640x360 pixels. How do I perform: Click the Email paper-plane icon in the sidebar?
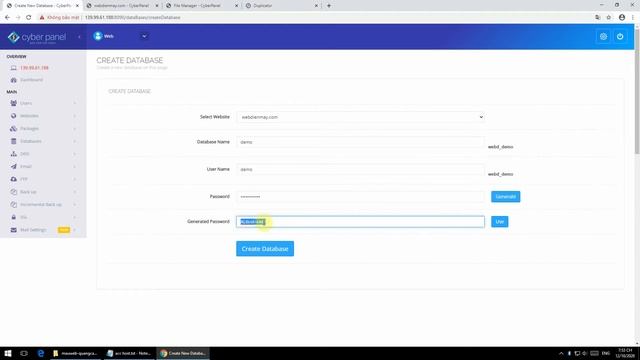pos(13,167)
